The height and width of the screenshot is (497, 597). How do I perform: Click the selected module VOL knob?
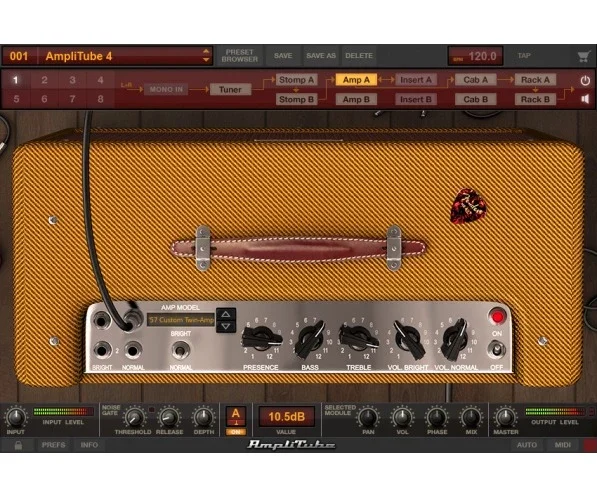(402, 418)
